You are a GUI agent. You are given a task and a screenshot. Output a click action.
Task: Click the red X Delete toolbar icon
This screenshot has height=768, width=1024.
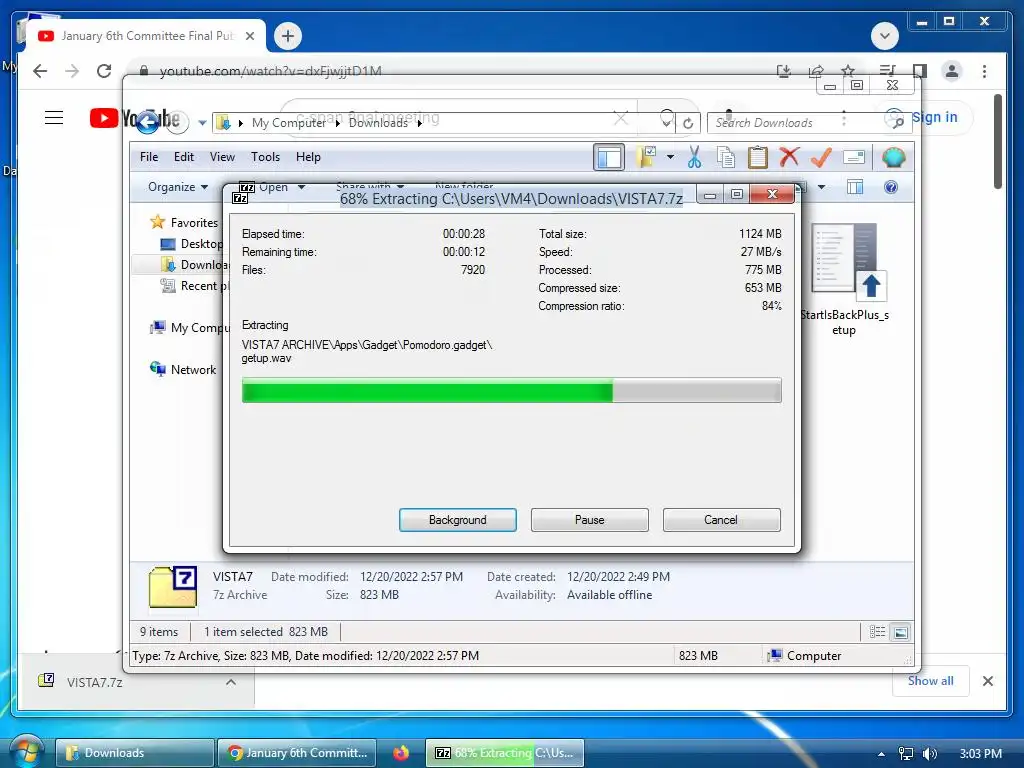(789, 157)
